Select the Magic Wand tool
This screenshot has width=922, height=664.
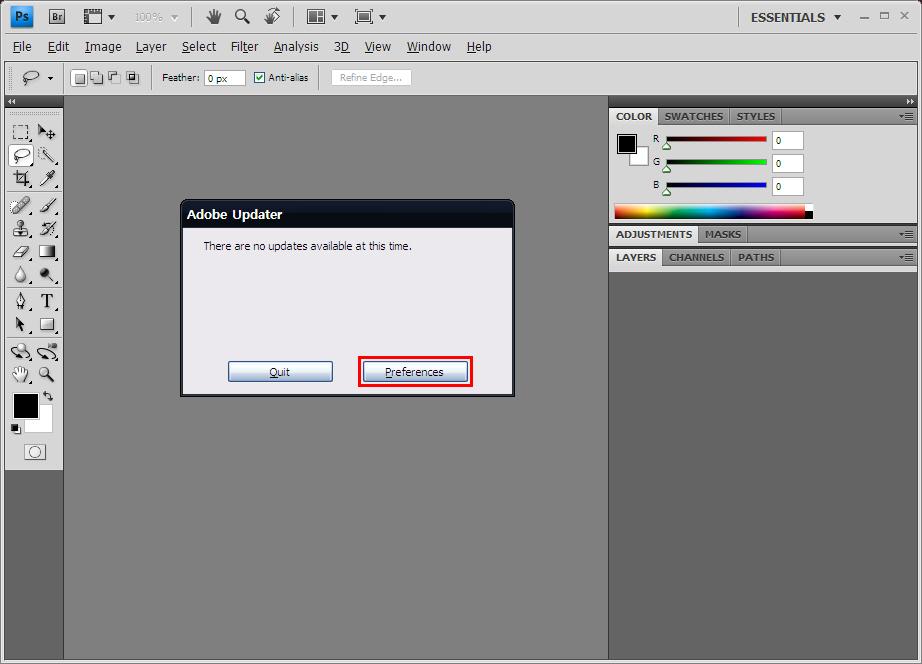click(x=46, y=155)
